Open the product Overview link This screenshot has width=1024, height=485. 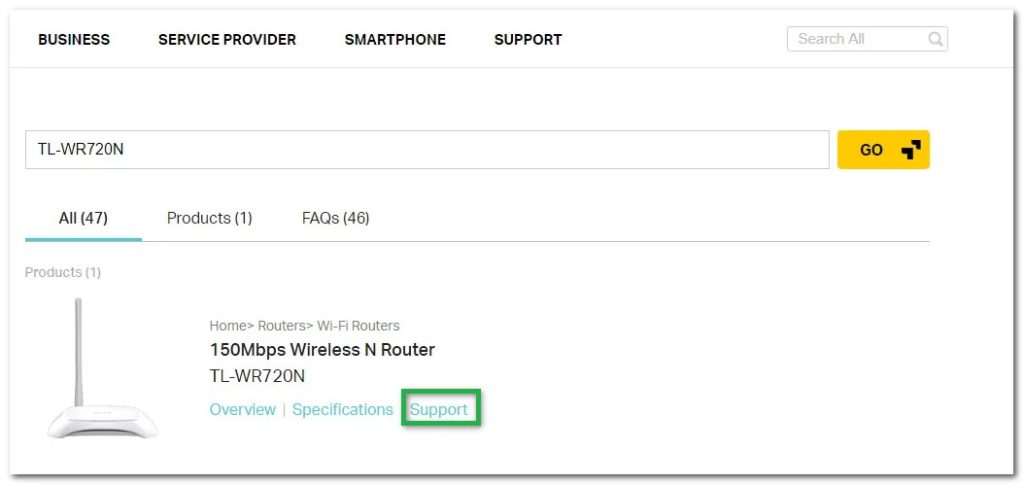[242, 410]
